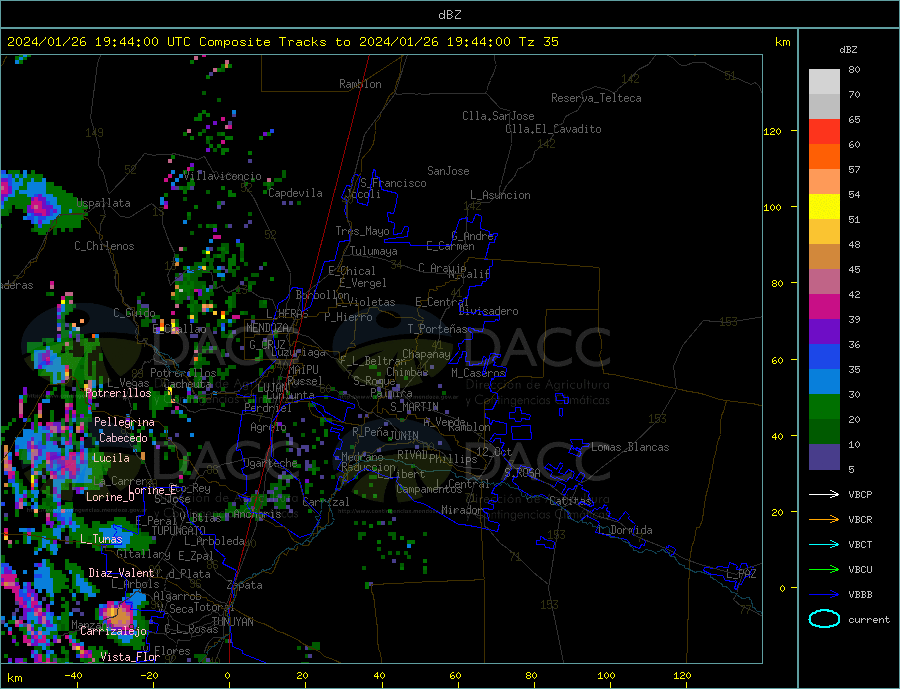Pick the slate bottom swatch of dBZ scale

pos(824,457)
